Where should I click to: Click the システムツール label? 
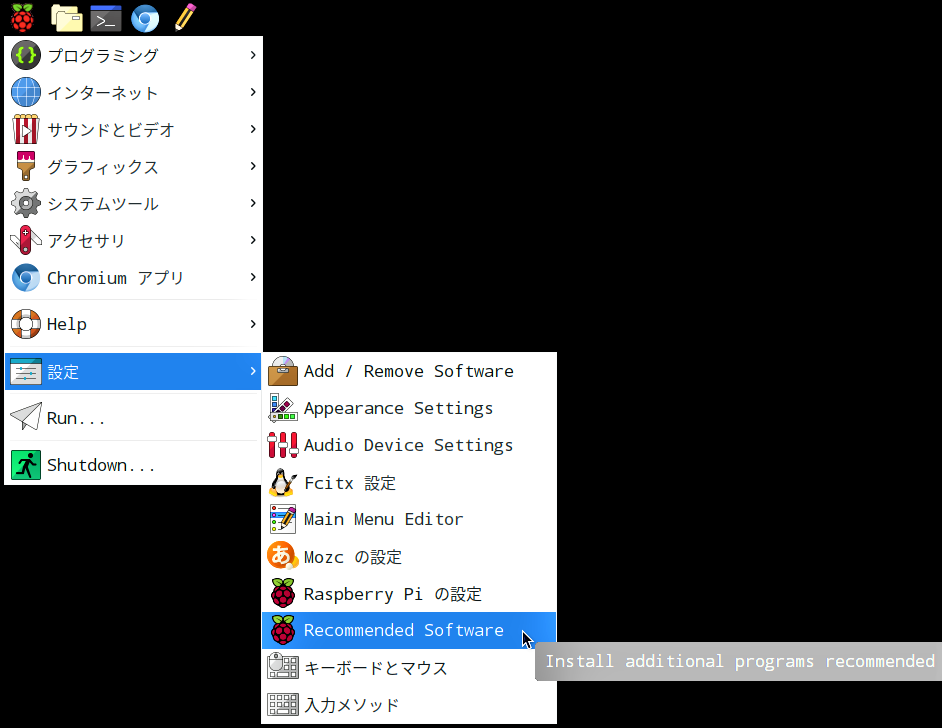(x=103, y=204)
